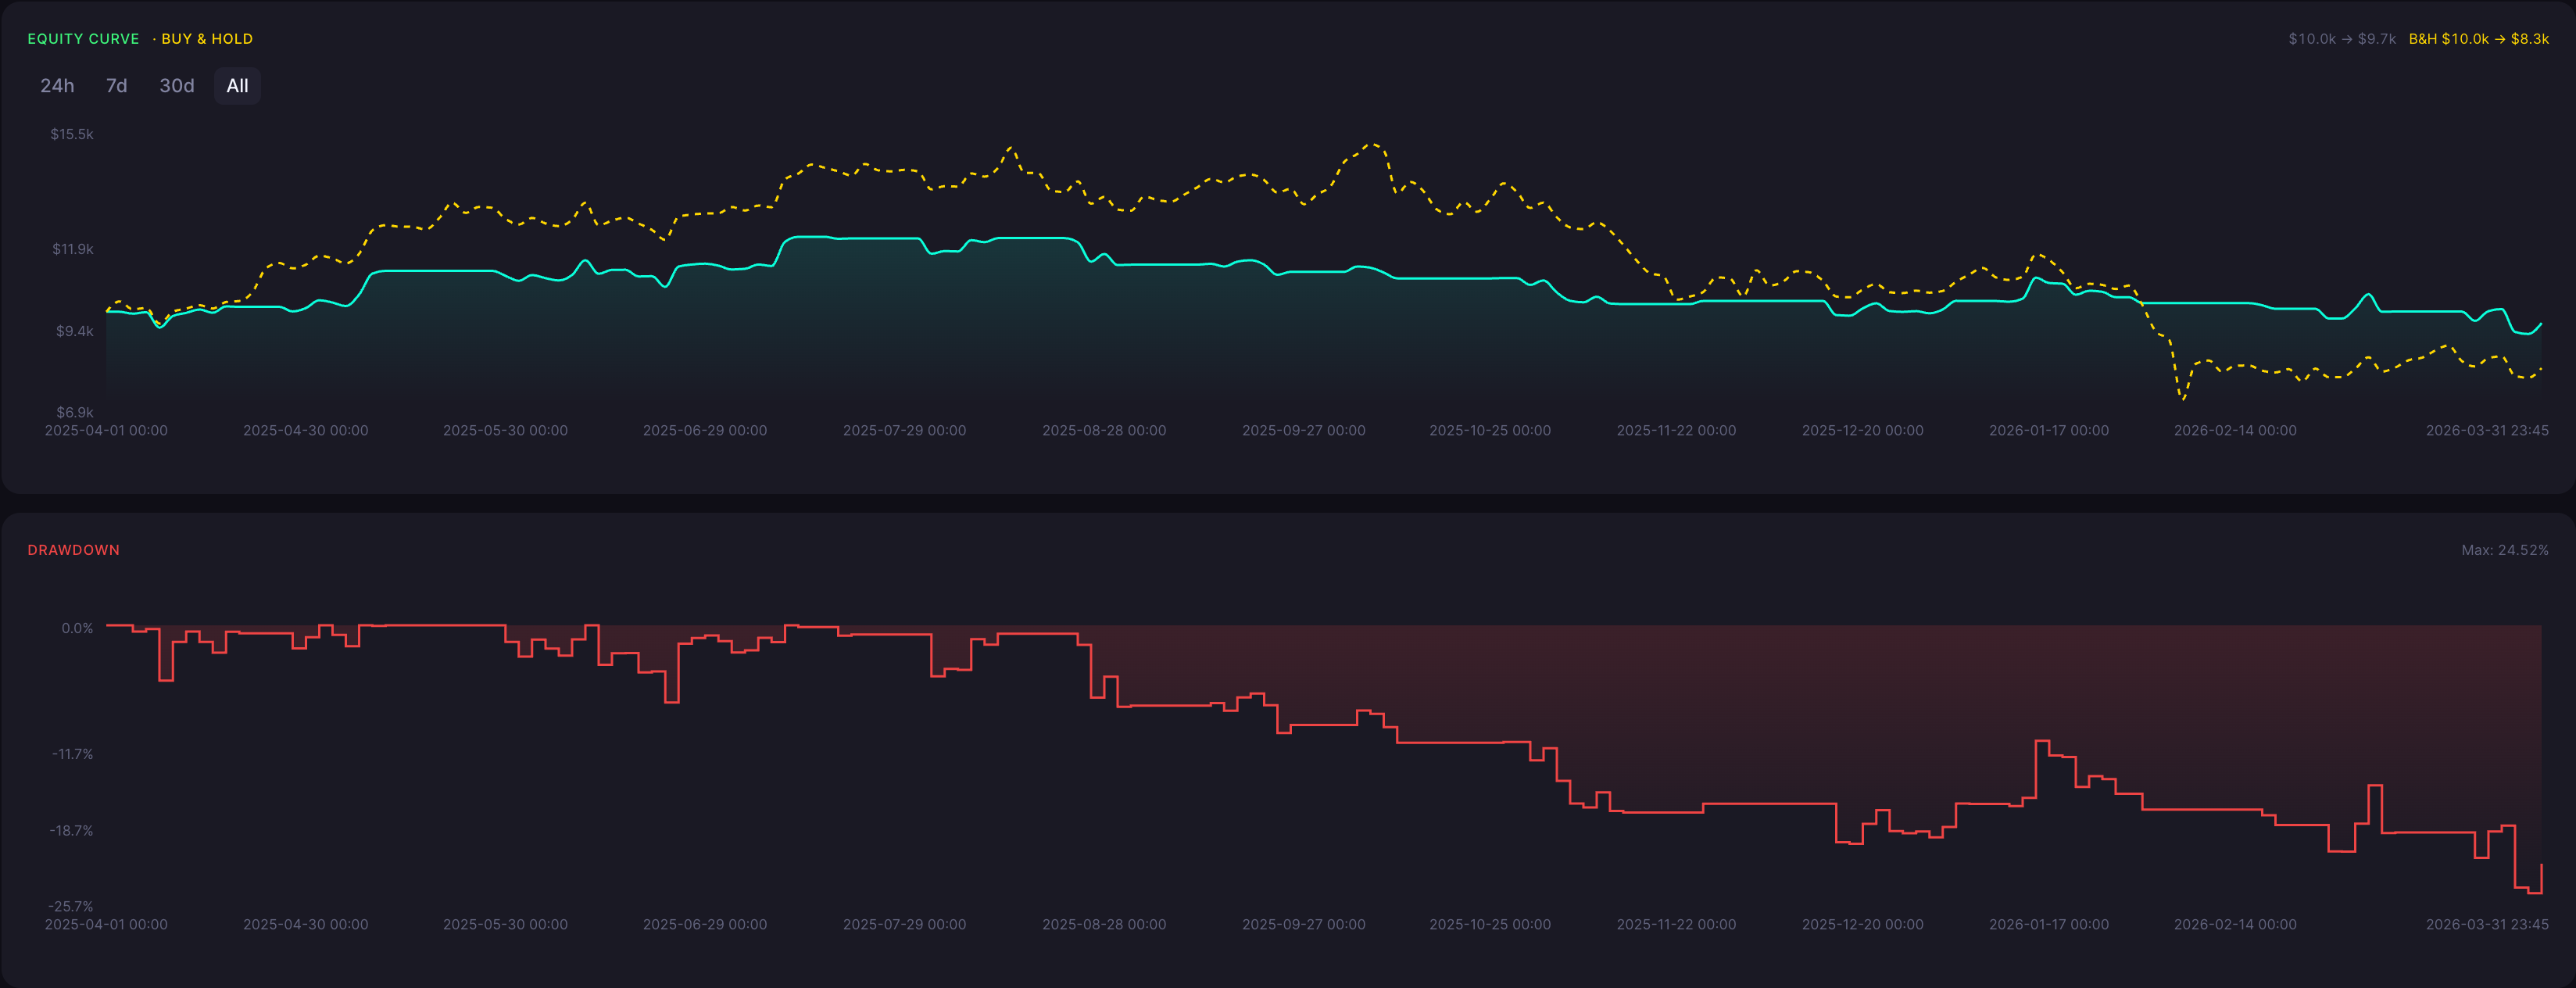Image resolution: width=2576 pixels, height=988 pixels.
Task: Click drawdown chart date 2025-04-30 00:00
Action: [x=306, y=925]
